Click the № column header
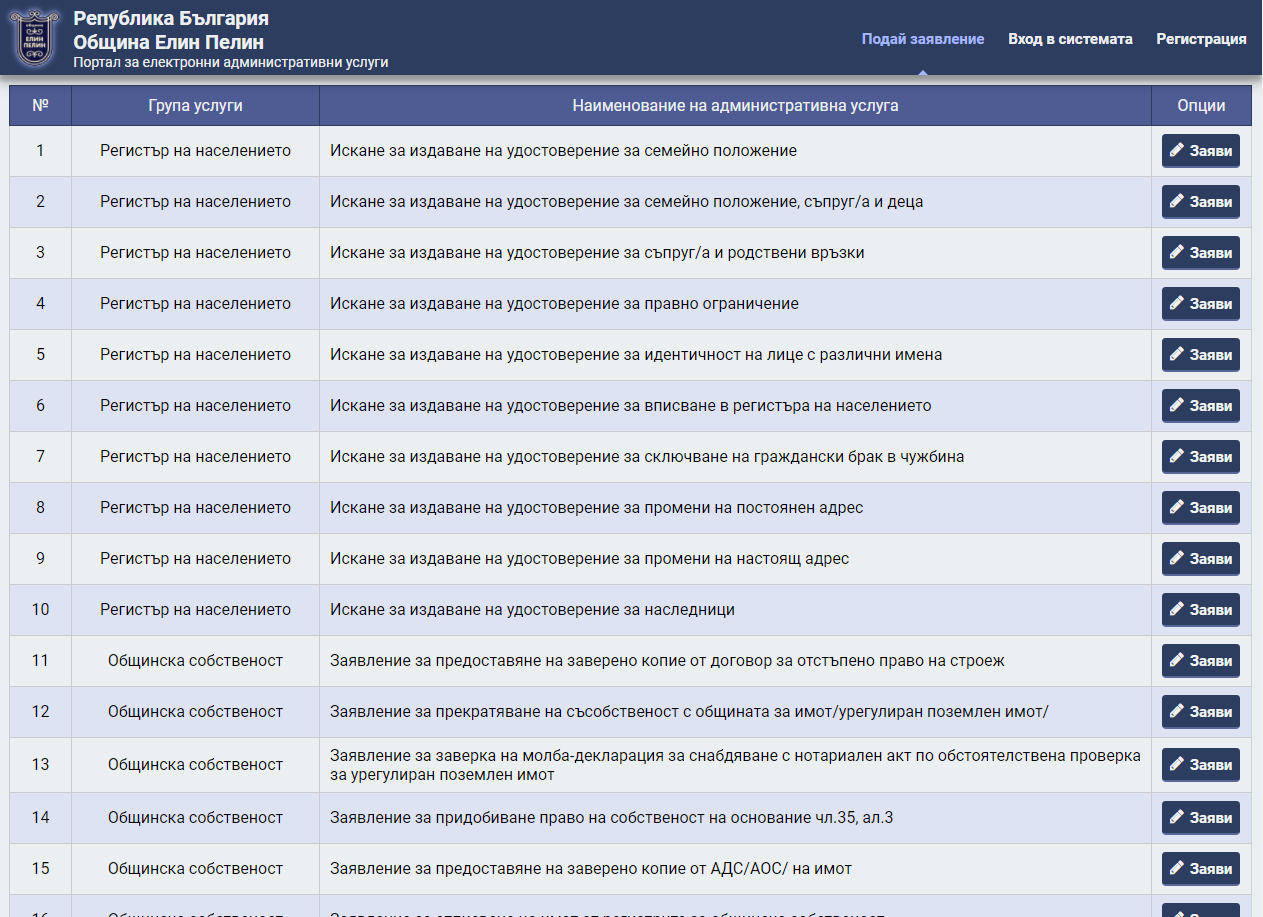 (40, 105)
